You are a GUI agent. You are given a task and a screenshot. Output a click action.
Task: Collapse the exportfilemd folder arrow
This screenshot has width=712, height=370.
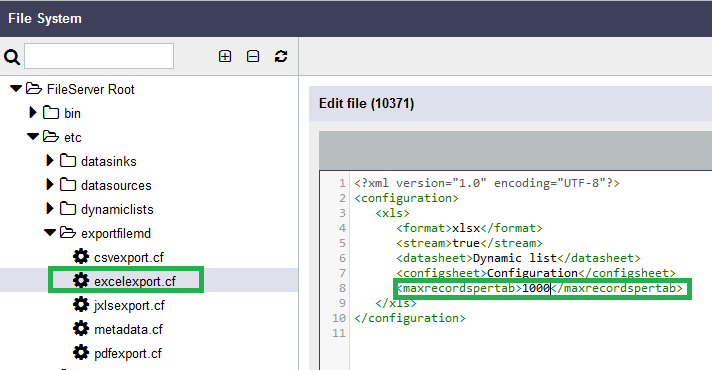(x=50, y=233)
